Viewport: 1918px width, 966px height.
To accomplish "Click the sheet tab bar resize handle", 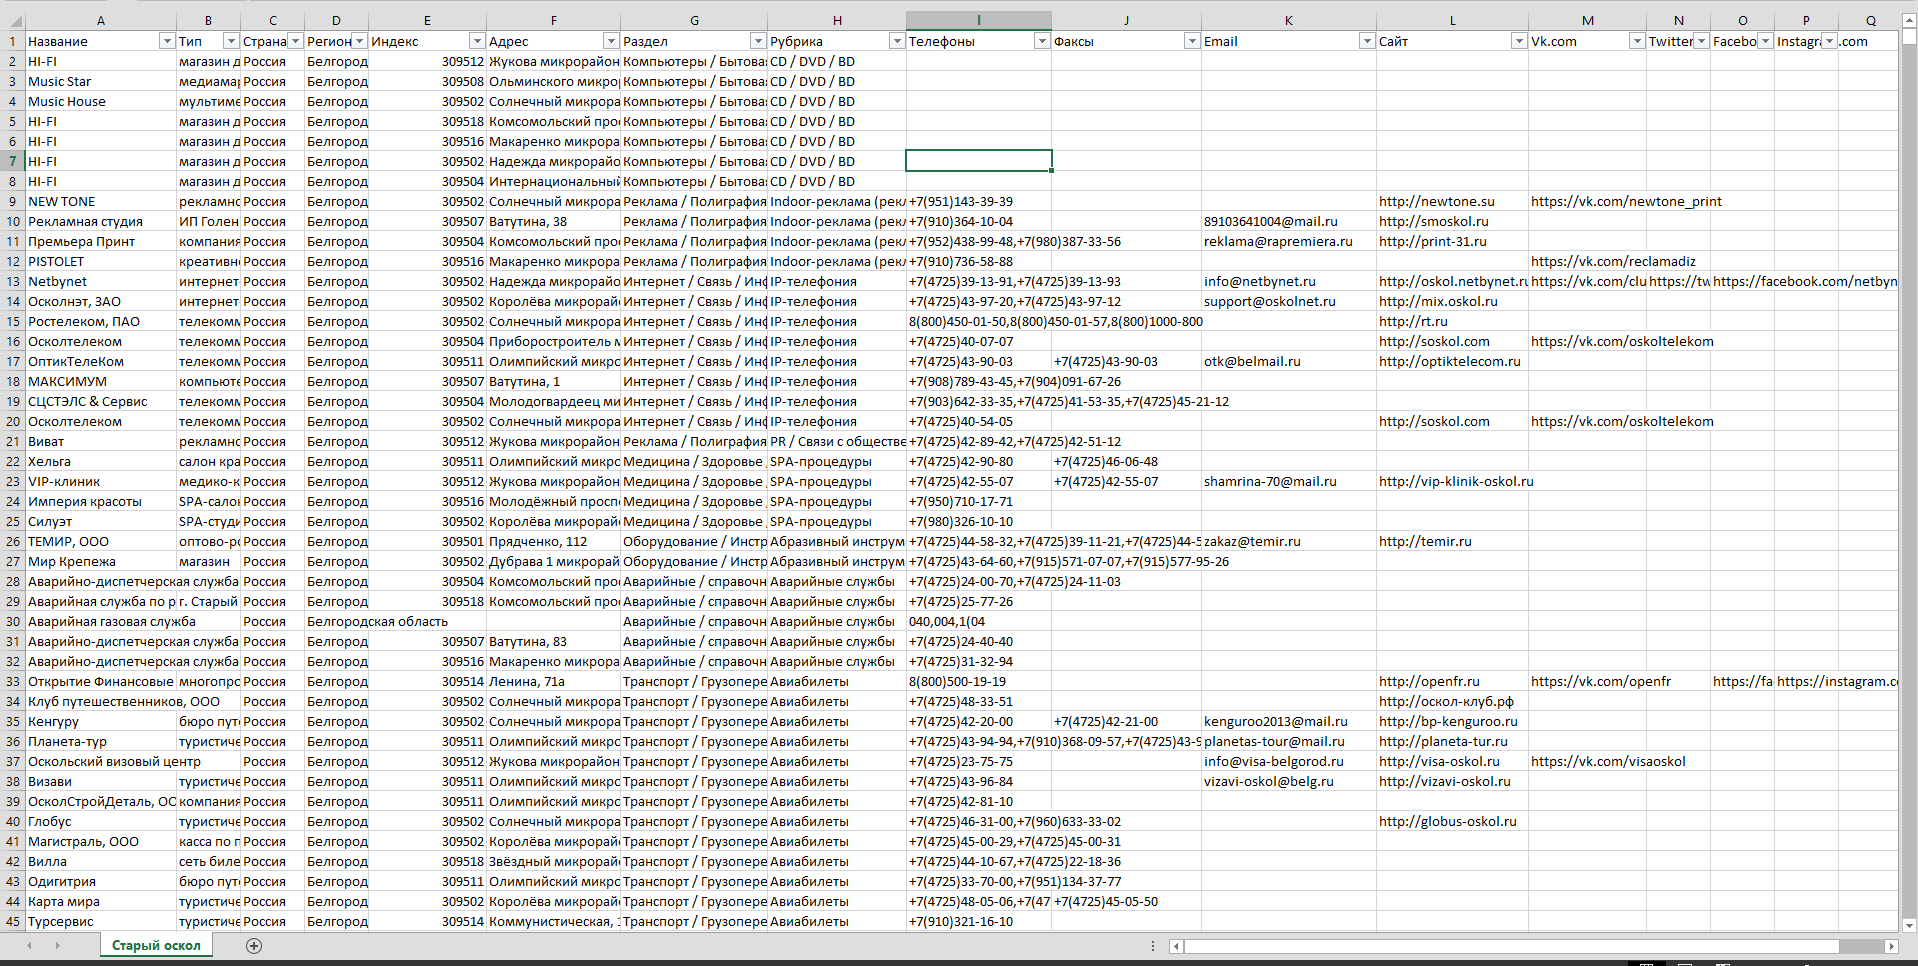I will pyautogui.click(x=1153, y=946).
